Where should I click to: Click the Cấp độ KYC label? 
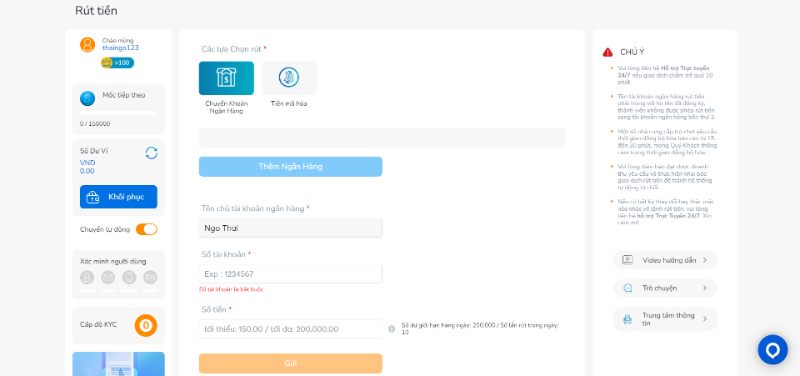pos(98,324)
